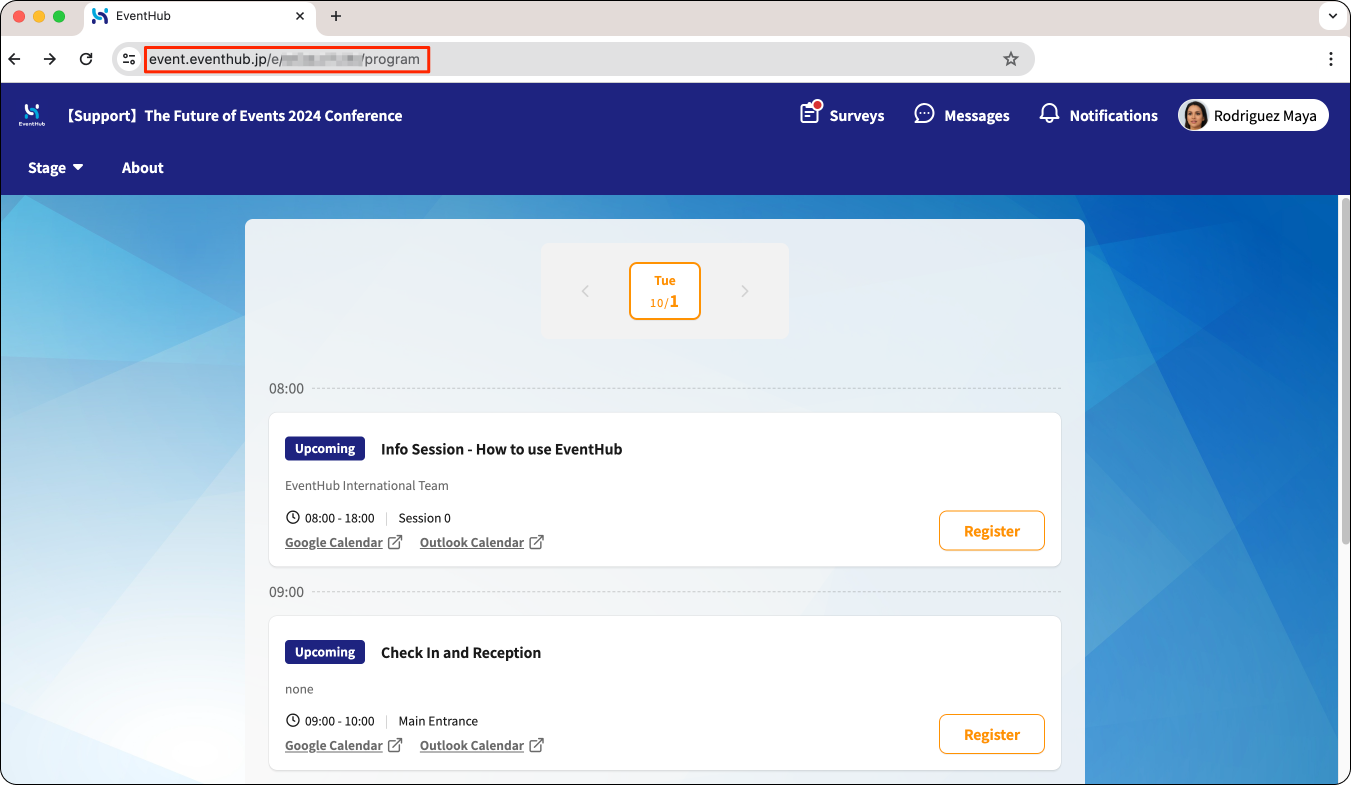Click the address bar URL field
1351x785 pixels.
pyautogui.click(x=573, y=59)
